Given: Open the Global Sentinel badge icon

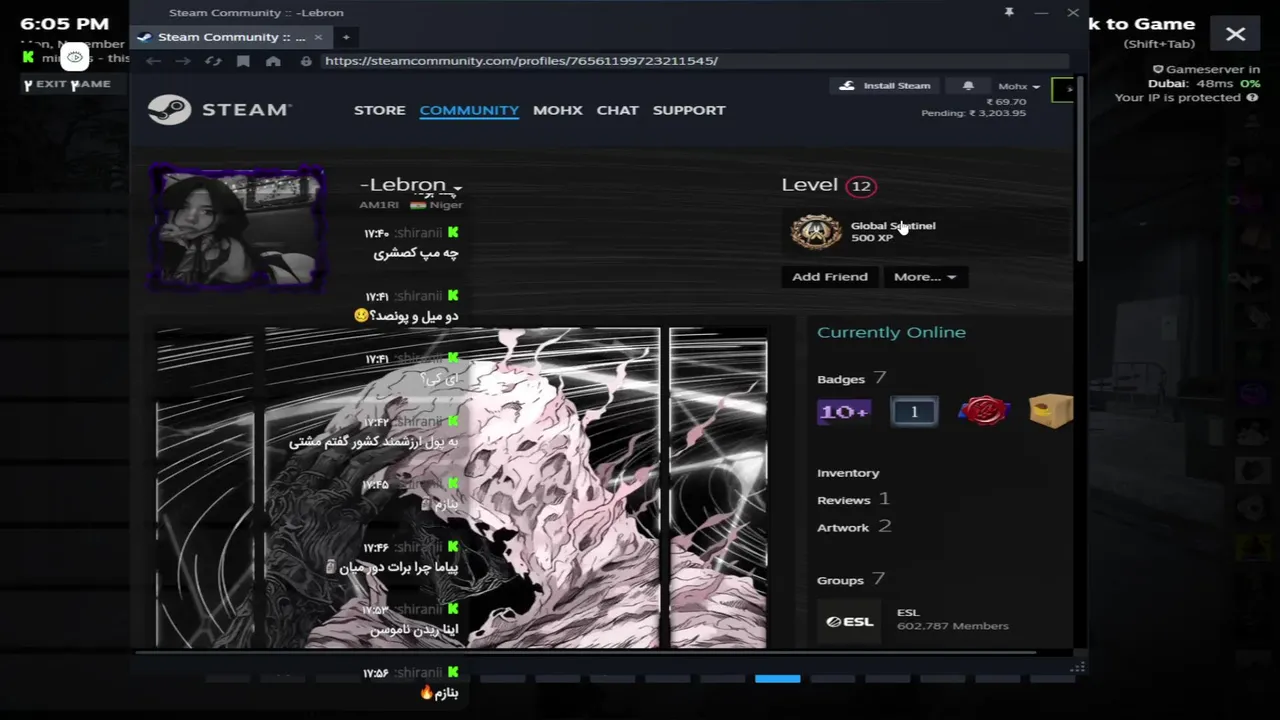Looking at the screenshot, I should coord(816,231).
